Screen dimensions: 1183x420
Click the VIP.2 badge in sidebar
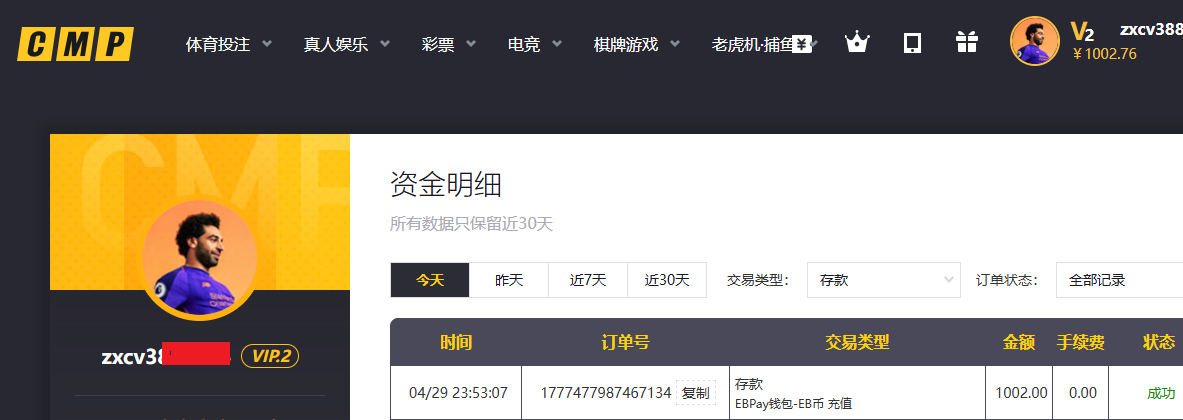point(270,356)
